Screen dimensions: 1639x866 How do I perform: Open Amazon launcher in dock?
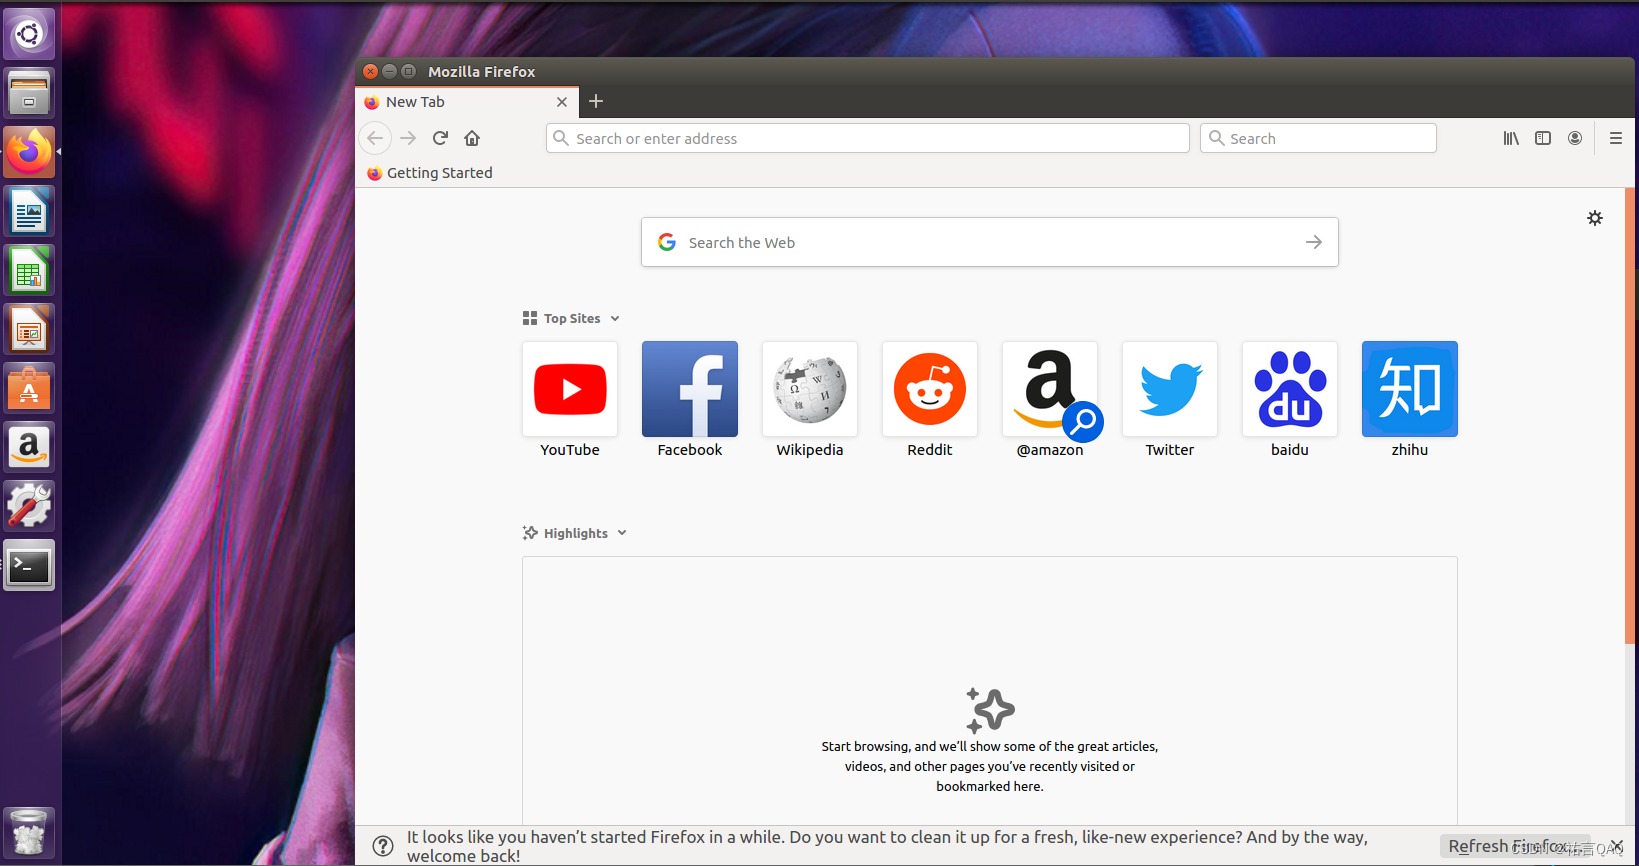29,447
